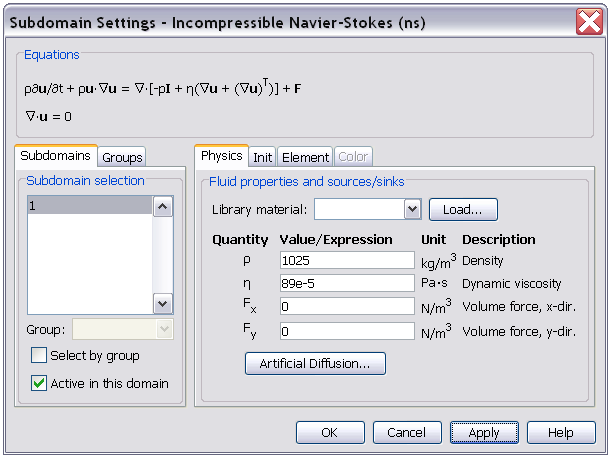Select subdomain 1 in the list
The width and height of the screenshot is (610, 458).
click(x=90, y=205)
